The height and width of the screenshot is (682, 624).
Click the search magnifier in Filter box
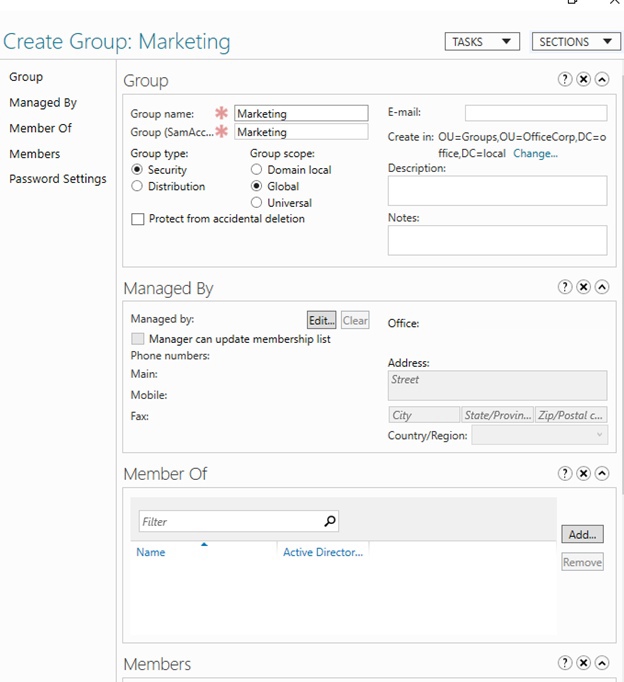330,521
